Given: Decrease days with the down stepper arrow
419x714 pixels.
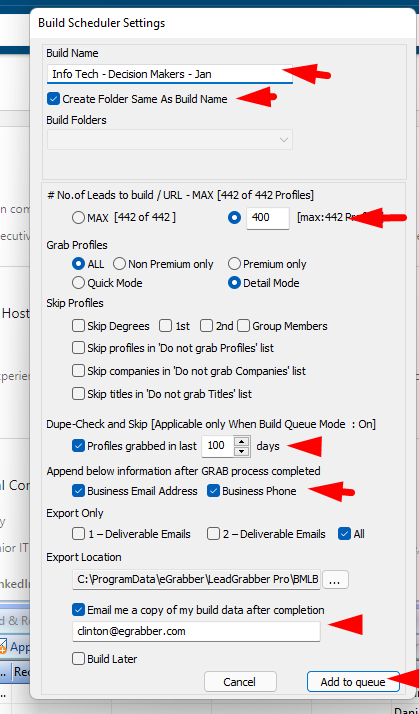Looking at the screenshot, I should coord(244,451).
